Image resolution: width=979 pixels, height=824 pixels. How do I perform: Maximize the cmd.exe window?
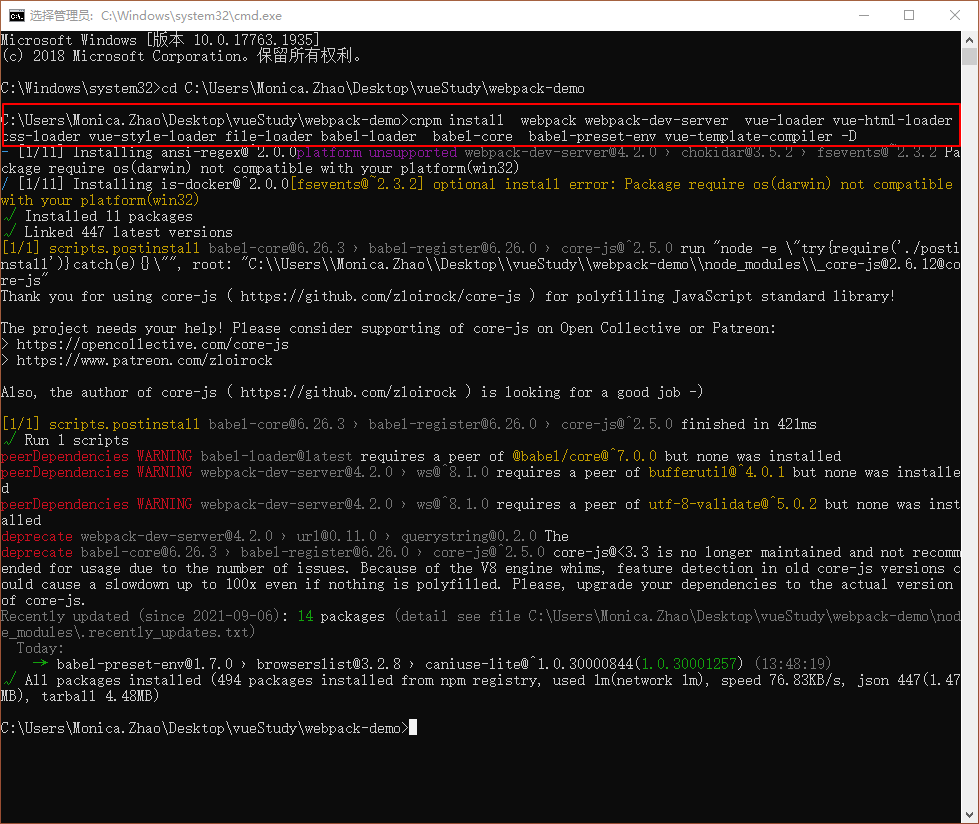pos(909,15)
